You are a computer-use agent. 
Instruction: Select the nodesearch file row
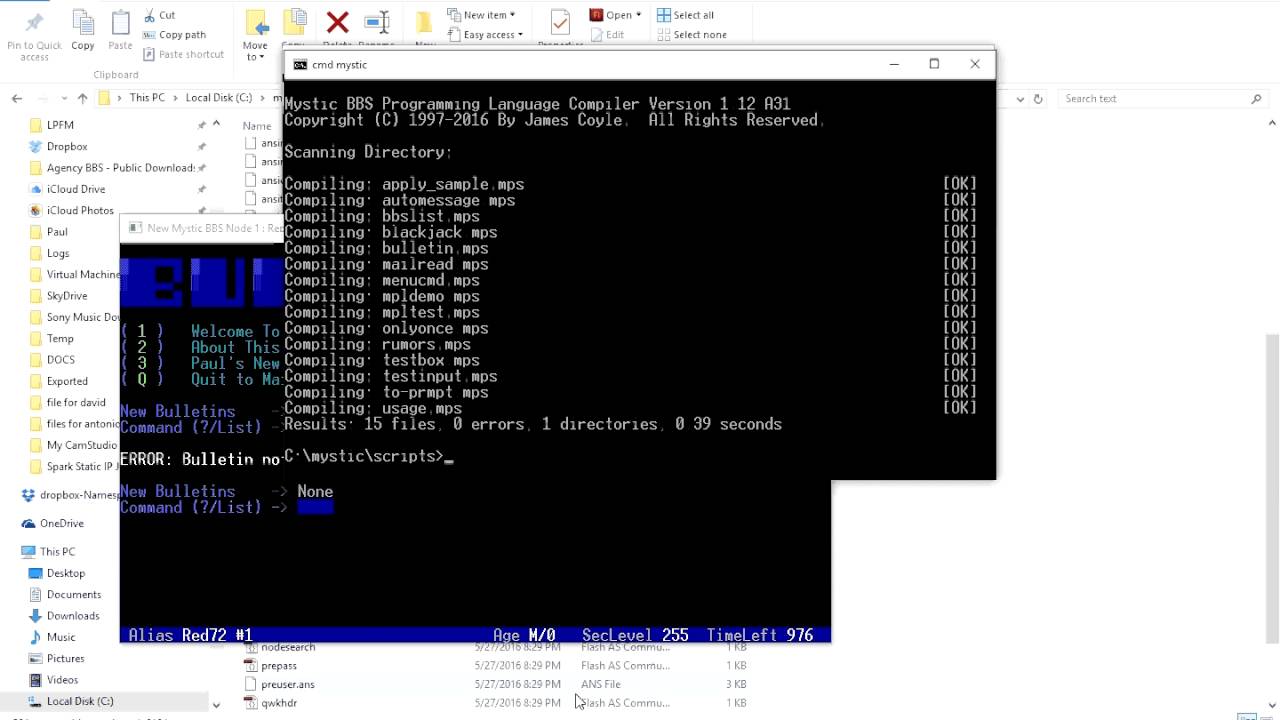[x=495, y=648]
